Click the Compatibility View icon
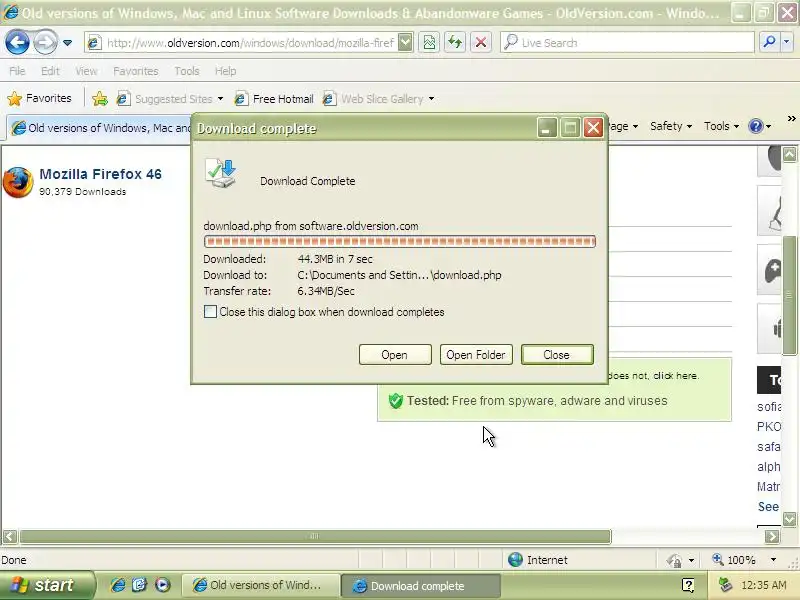This screenshot has width=800, height=600. coord(429,43)
